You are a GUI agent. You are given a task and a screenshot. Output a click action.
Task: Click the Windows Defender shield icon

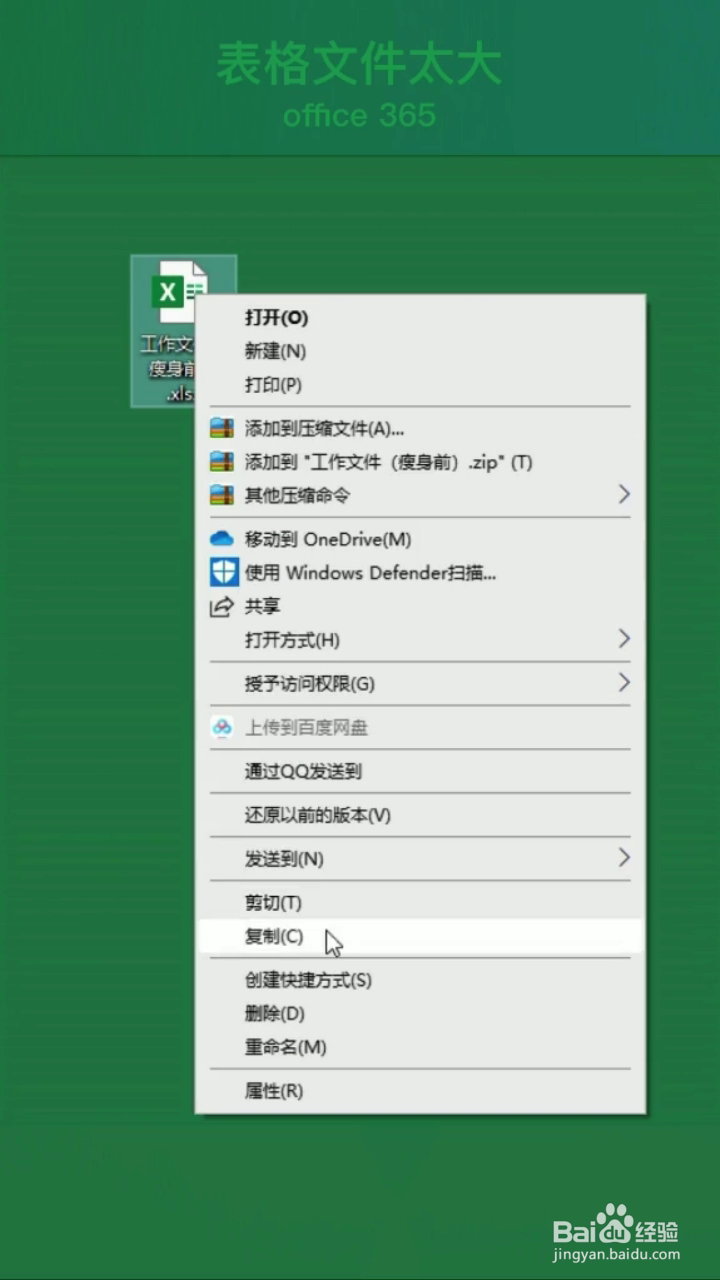click(x=223, y=572)
